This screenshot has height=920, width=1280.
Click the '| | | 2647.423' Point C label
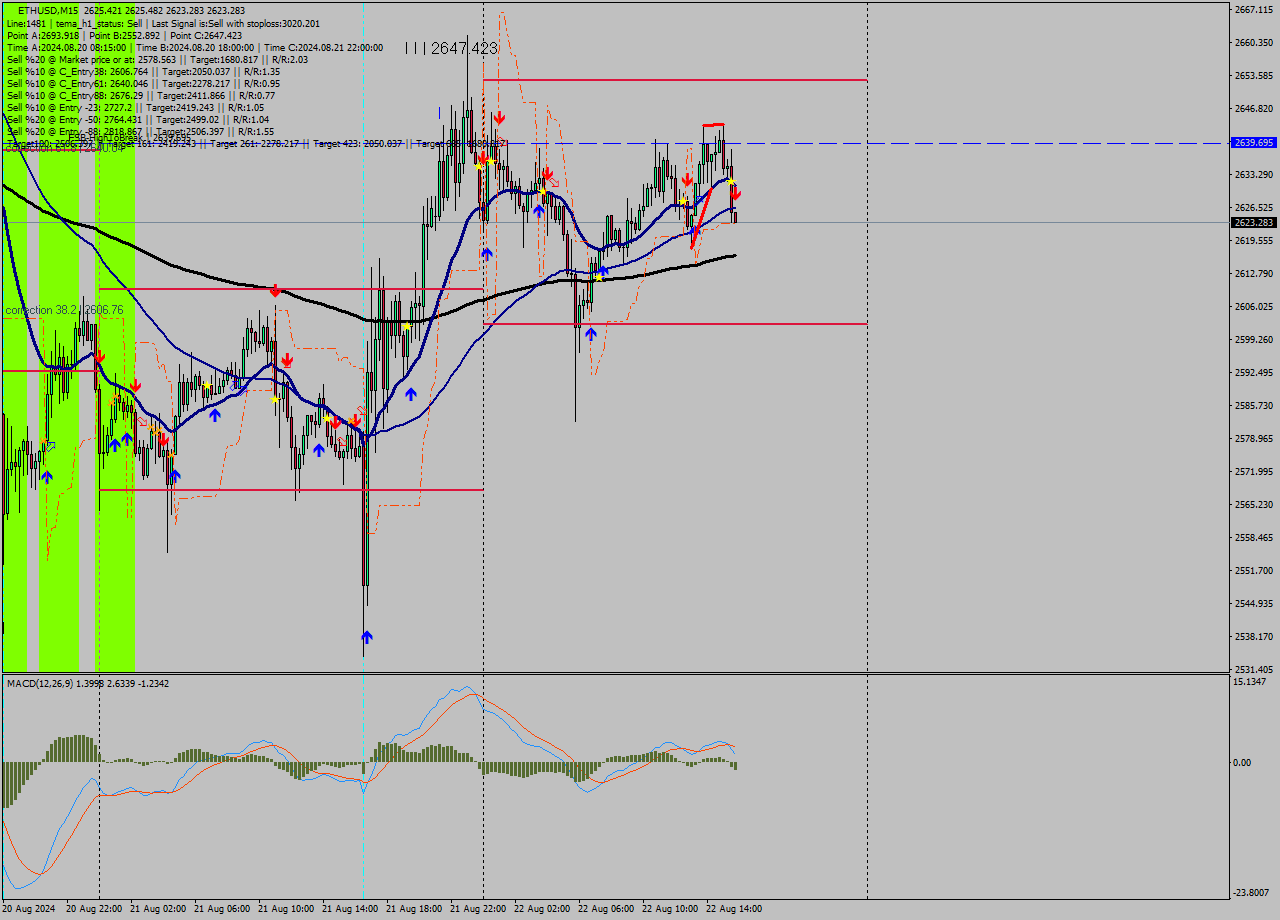[451, 48]
